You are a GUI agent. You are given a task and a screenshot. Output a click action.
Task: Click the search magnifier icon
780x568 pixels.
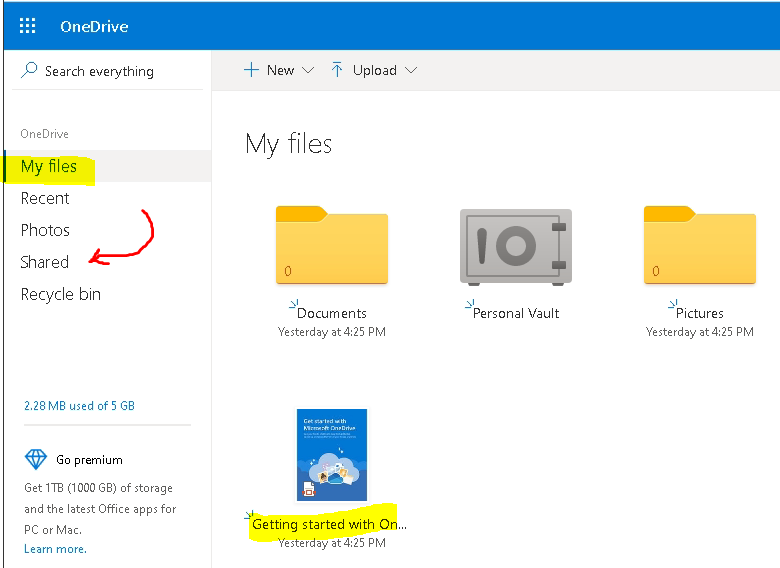pos(29,70)
